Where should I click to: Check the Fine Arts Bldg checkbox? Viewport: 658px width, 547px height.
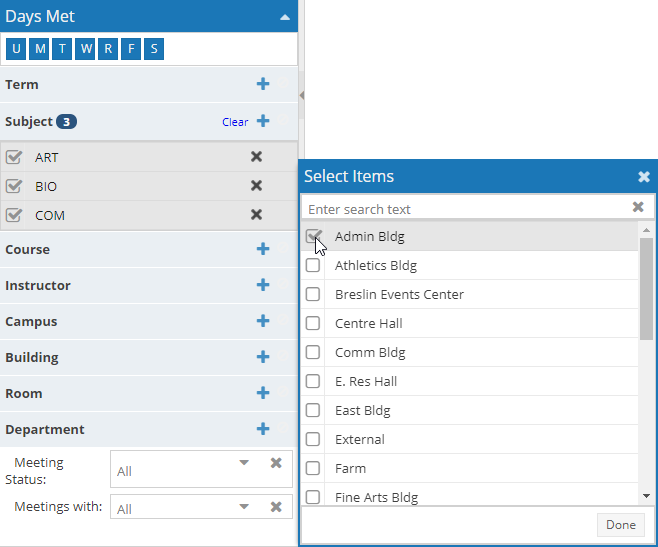(313, 497)
